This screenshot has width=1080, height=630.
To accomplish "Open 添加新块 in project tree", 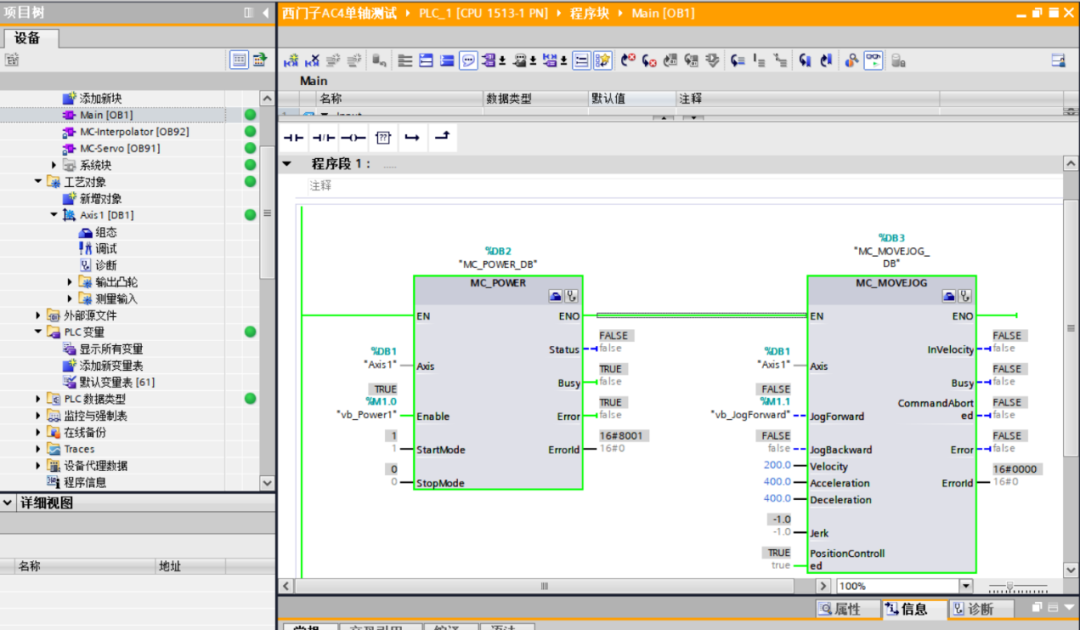I will pos(99,98).
